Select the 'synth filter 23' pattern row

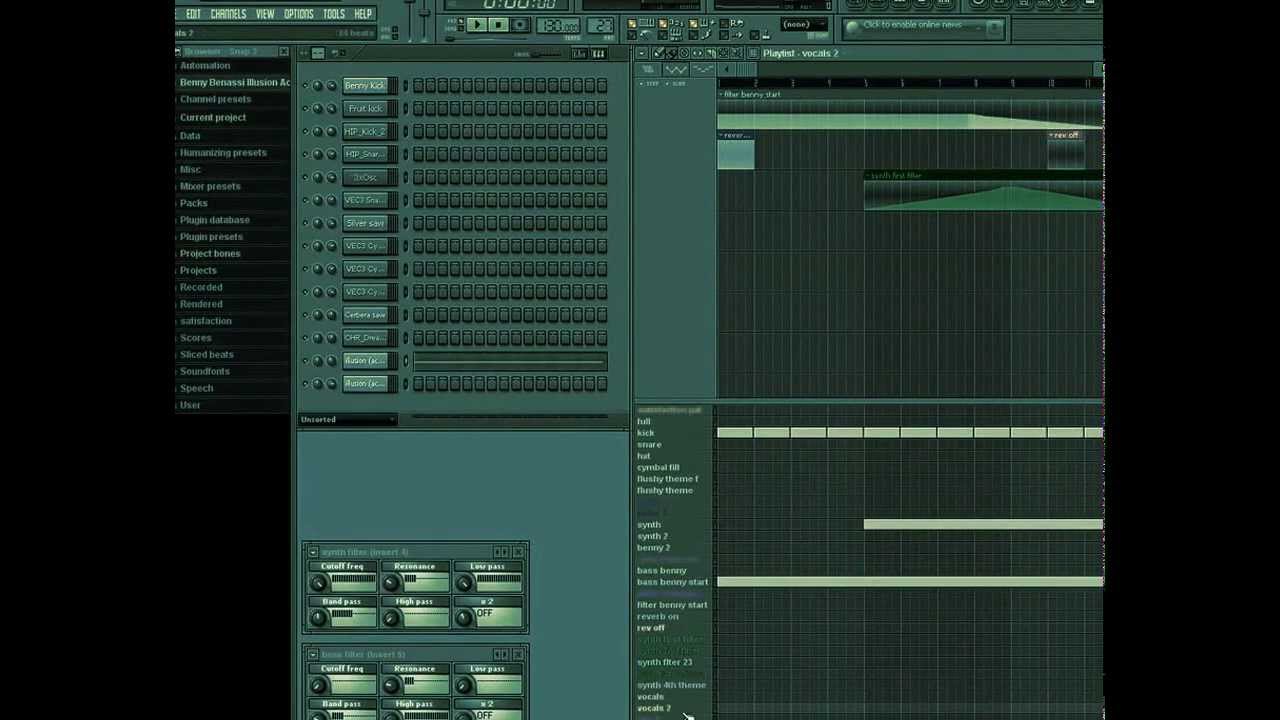pos(664,663)
